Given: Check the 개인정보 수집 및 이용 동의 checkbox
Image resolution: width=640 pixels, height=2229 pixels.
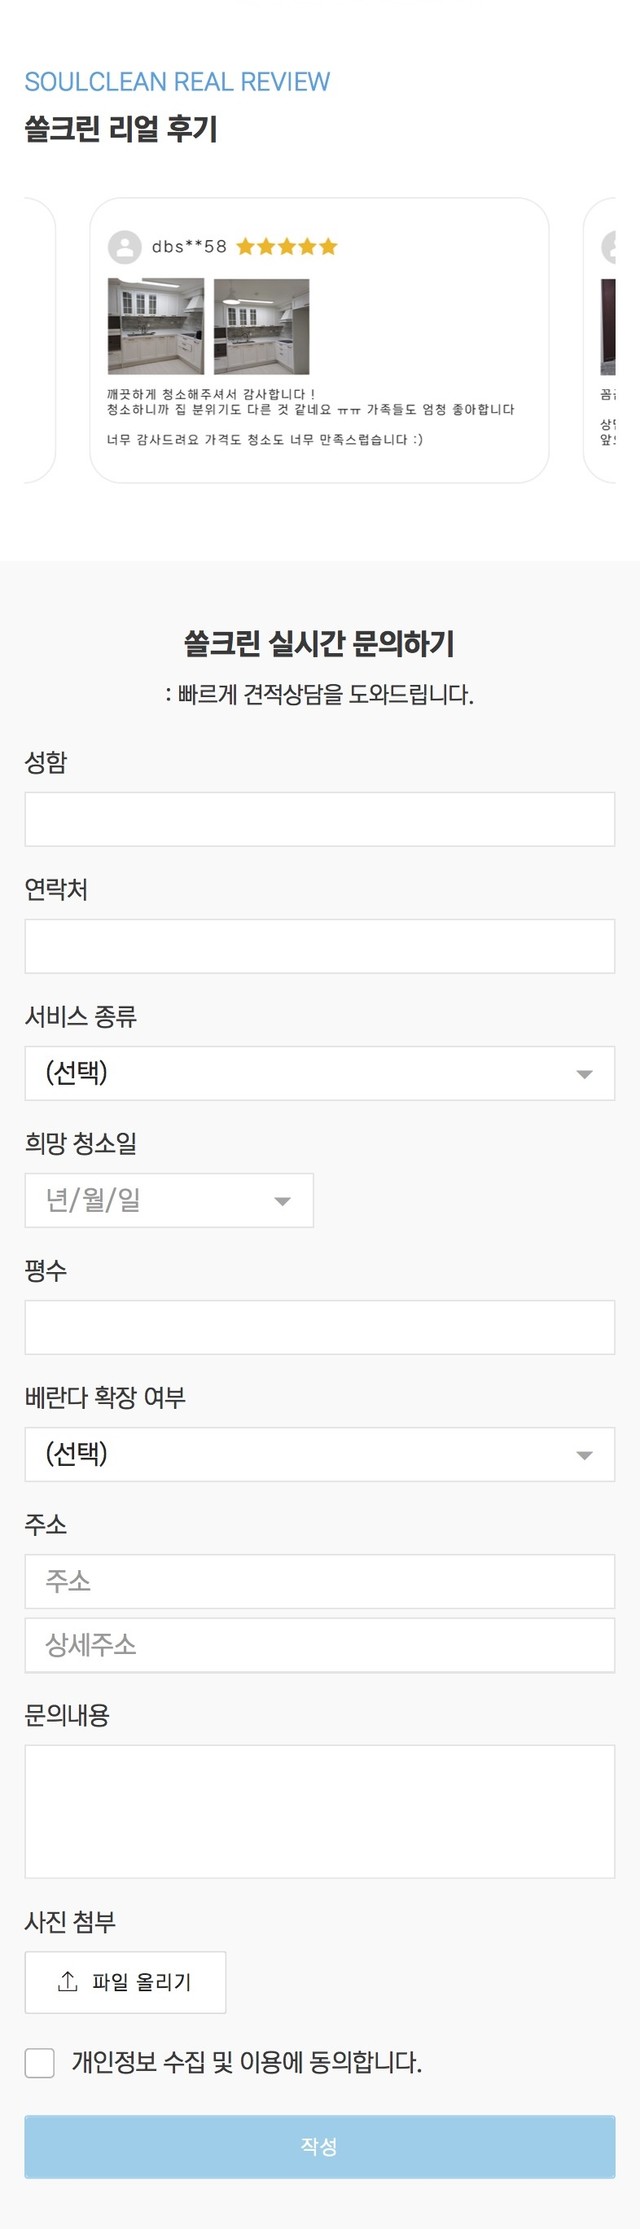Looking at the screenshot, I should (x=40, y=2062).
